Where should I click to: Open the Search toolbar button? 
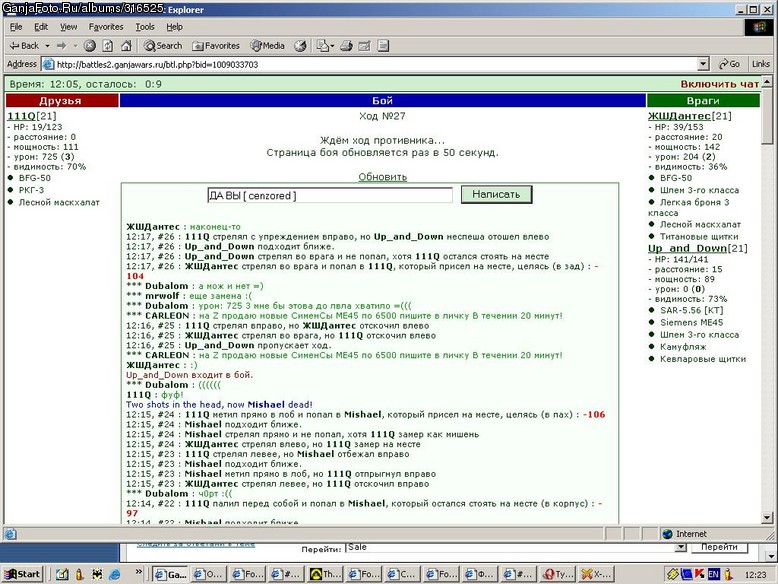pos(163,46)
